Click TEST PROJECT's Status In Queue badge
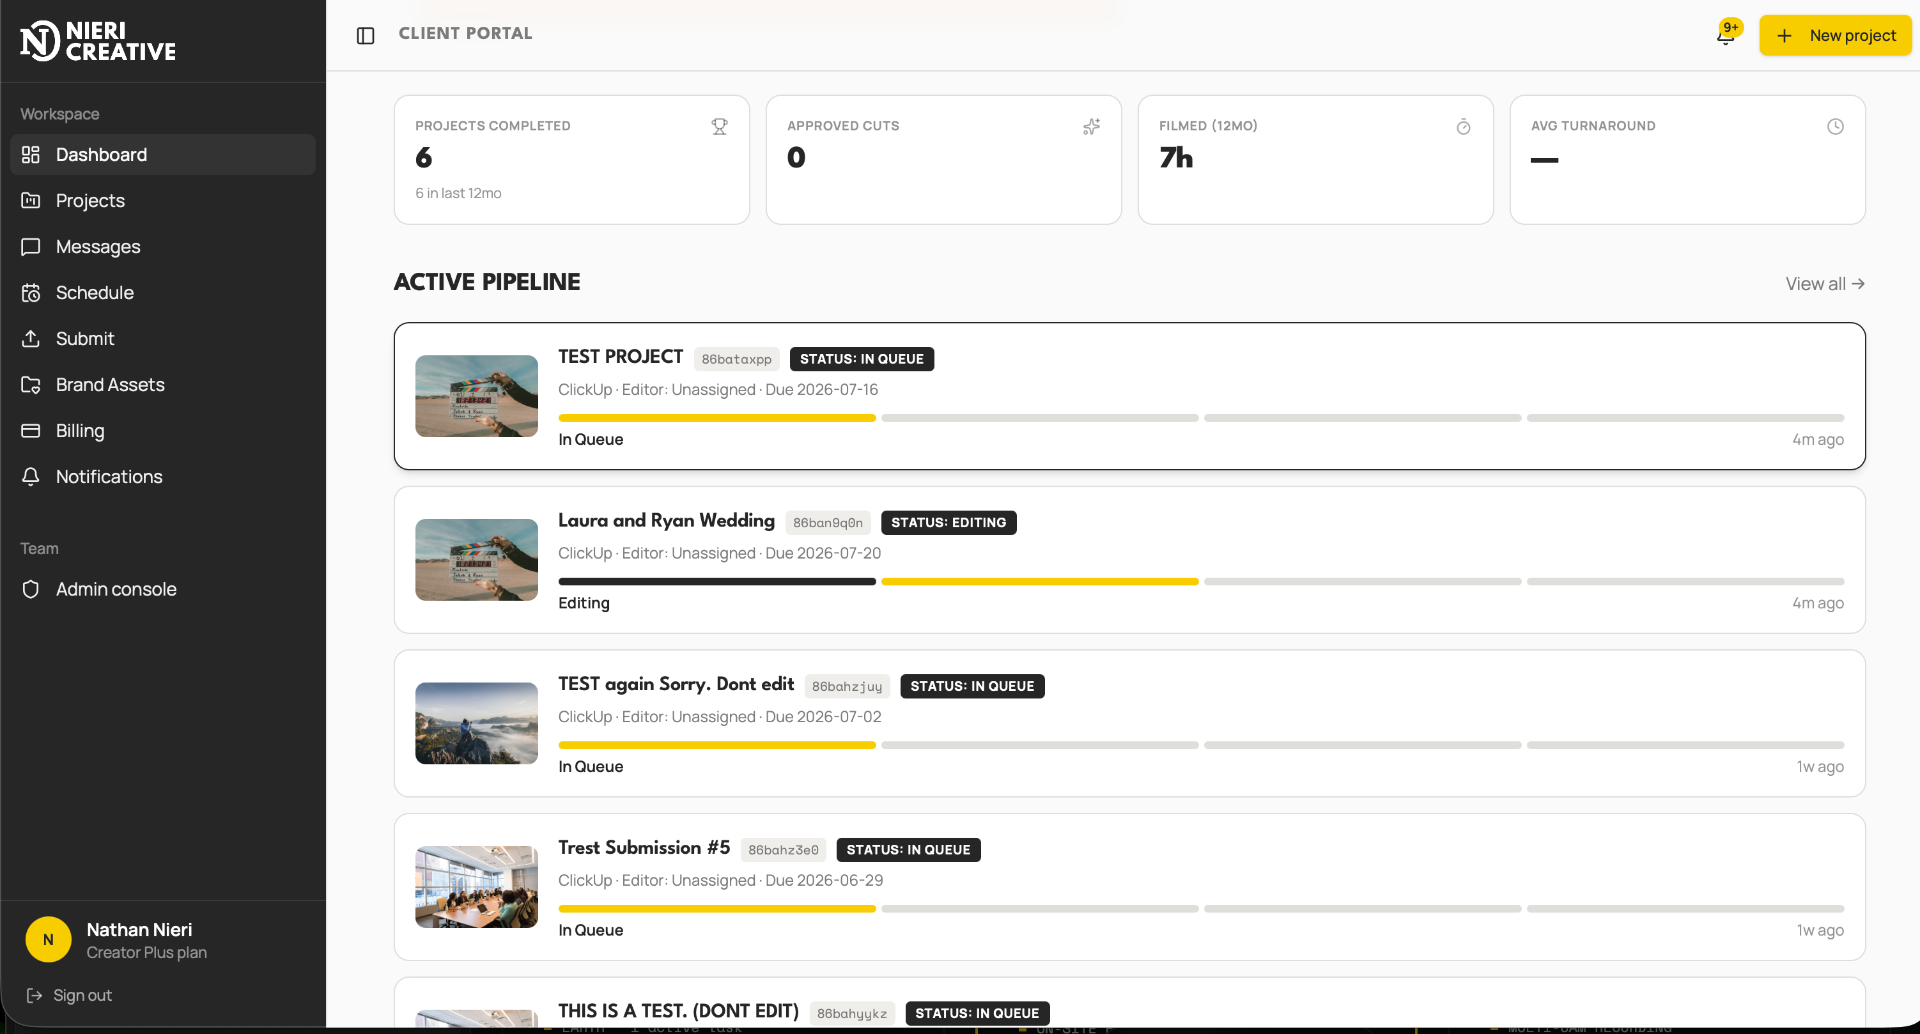 click(x=862, y=359)
